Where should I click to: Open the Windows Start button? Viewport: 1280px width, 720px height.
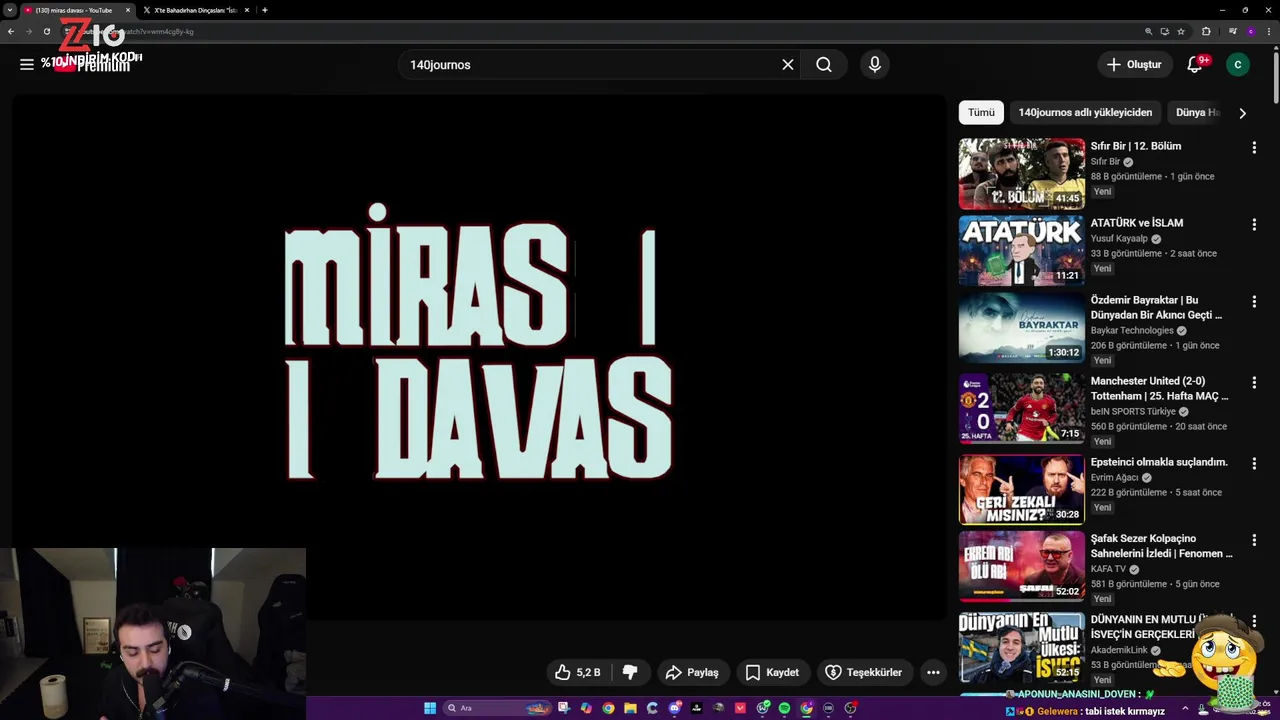pyautogui.click(x=430, y=708)
